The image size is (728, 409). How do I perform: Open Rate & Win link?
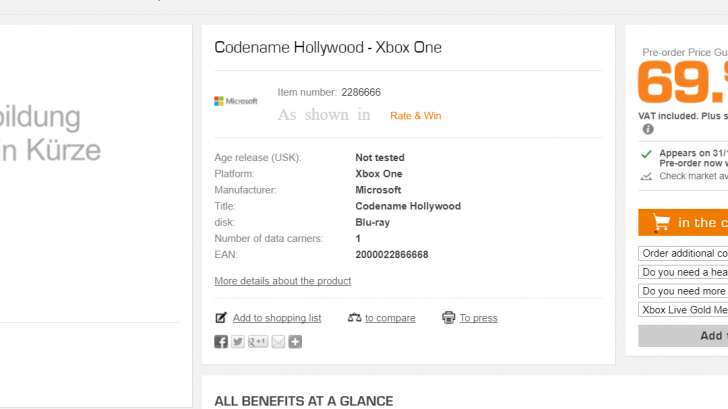(416, 116)
